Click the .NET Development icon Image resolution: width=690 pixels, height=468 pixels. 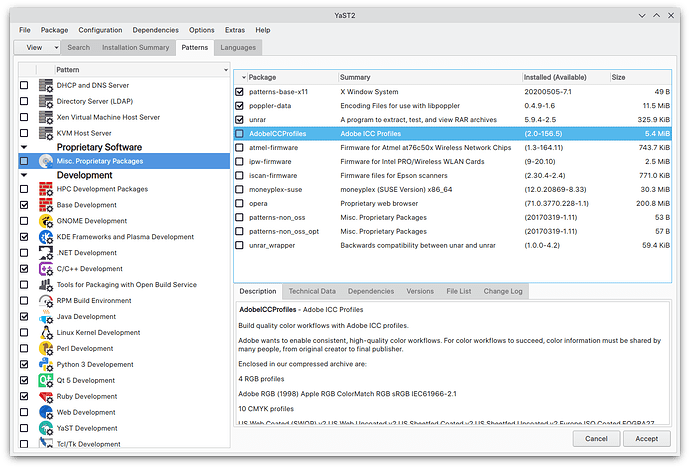point(46,252)
